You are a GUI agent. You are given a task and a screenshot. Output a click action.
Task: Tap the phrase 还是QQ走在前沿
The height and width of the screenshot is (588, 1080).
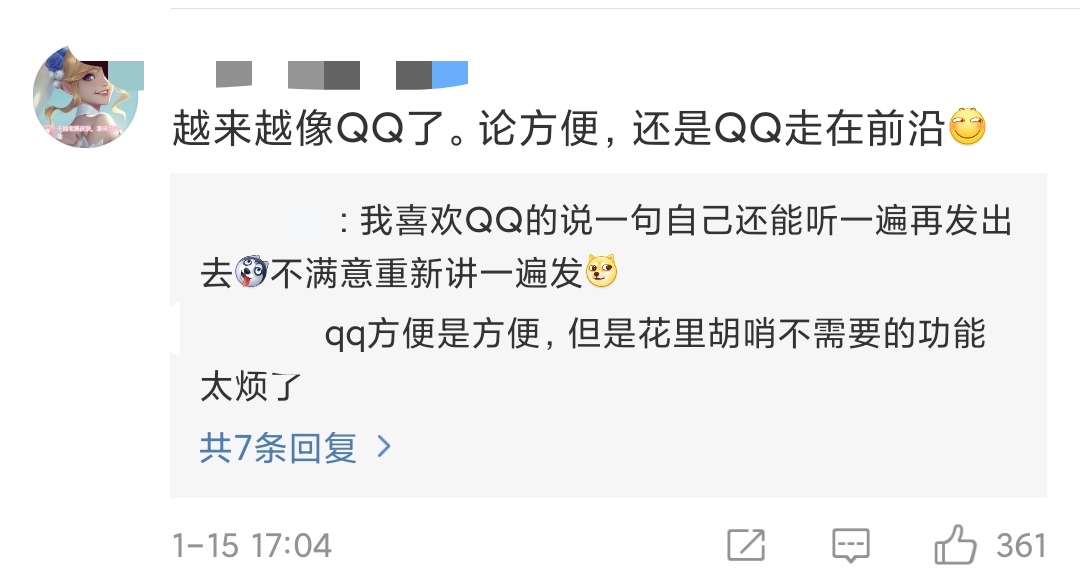(x=788, y=128)
